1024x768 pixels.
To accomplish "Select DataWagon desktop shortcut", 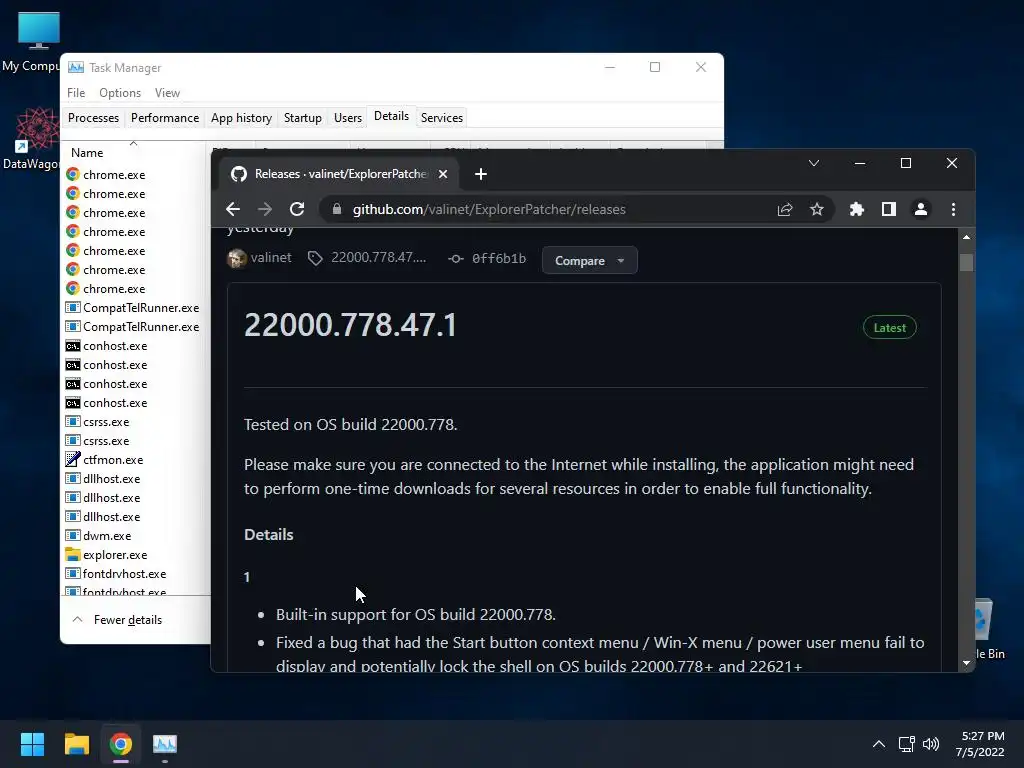I will (31, 138).
